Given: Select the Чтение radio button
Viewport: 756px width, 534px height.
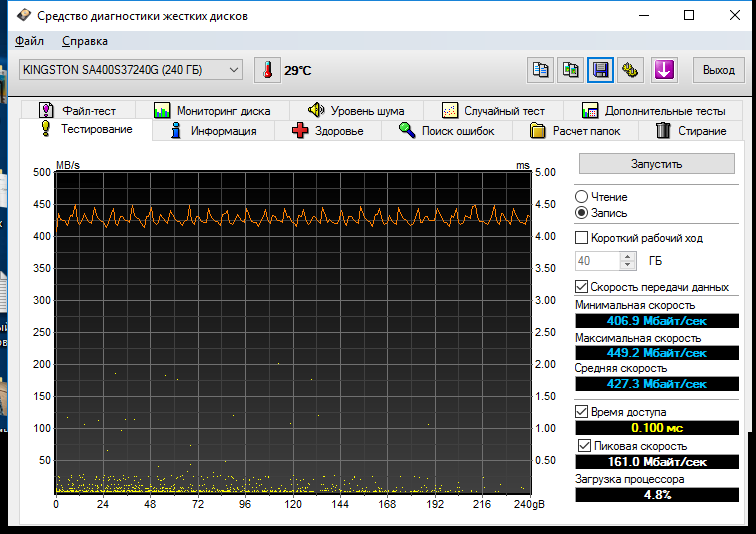Looking at the screenshot, I should 582,197.
